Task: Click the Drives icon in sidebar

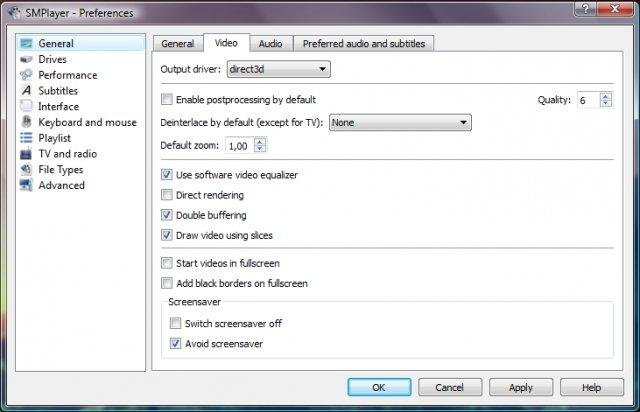Action: click(26, 59)
